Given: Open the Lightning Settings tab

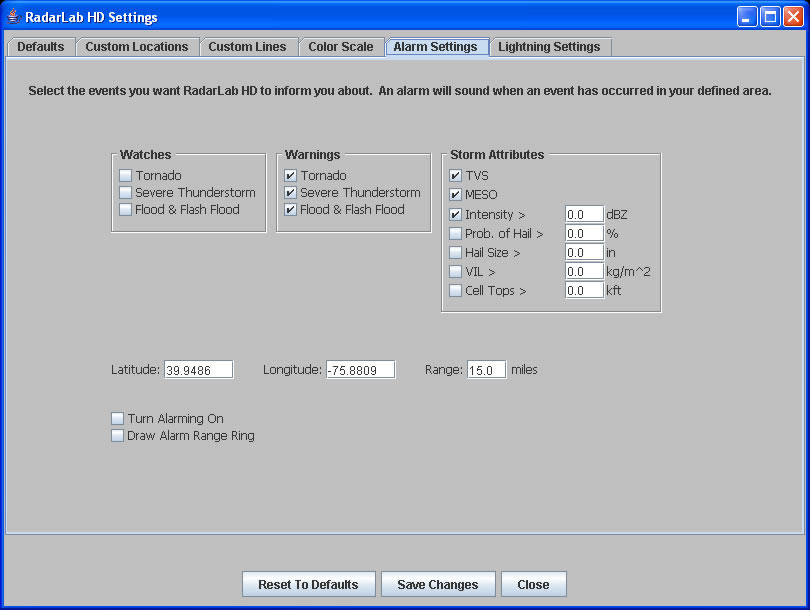Looking at the screenshot, I should click(549, 46).
